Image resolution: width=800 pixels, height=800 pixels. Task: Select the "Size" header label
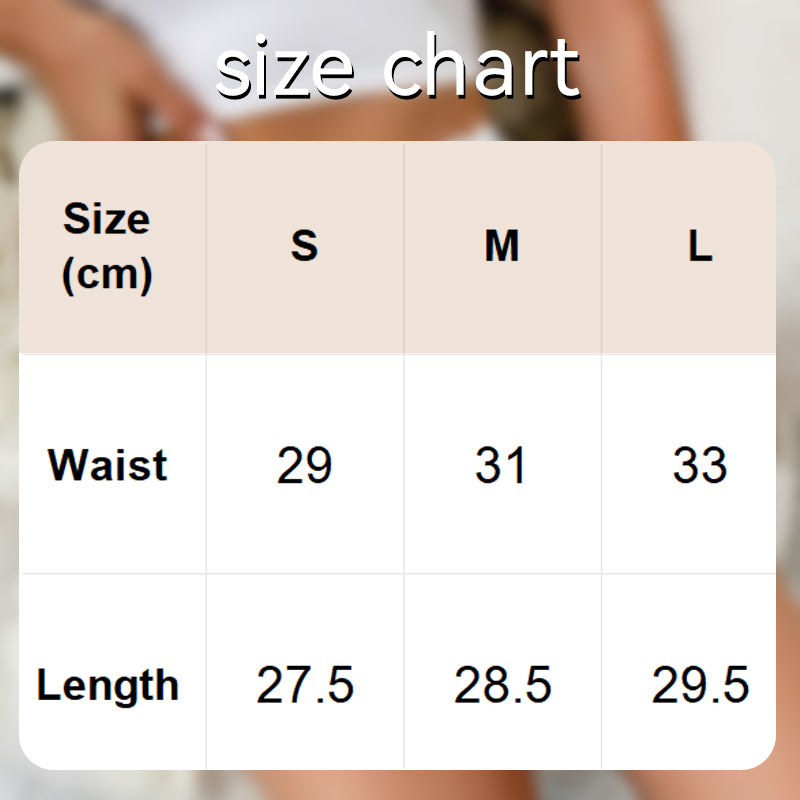click(x=106, y=219)
